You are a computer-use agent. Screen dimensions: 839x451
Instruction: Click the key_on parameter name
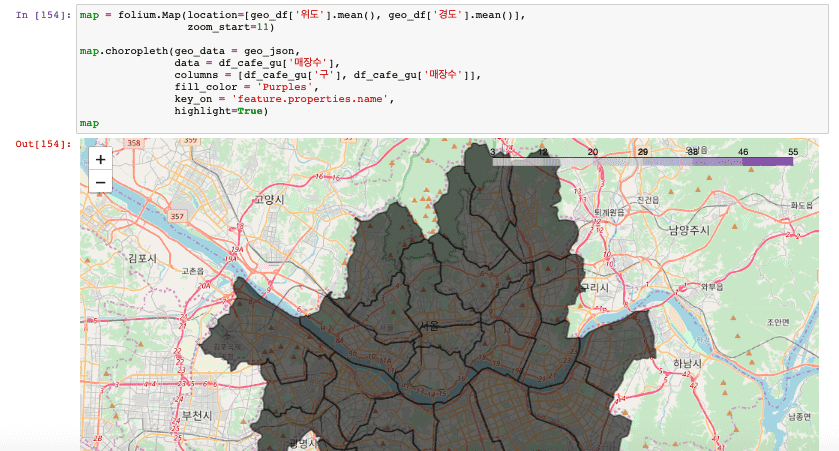tap(193, 99)
